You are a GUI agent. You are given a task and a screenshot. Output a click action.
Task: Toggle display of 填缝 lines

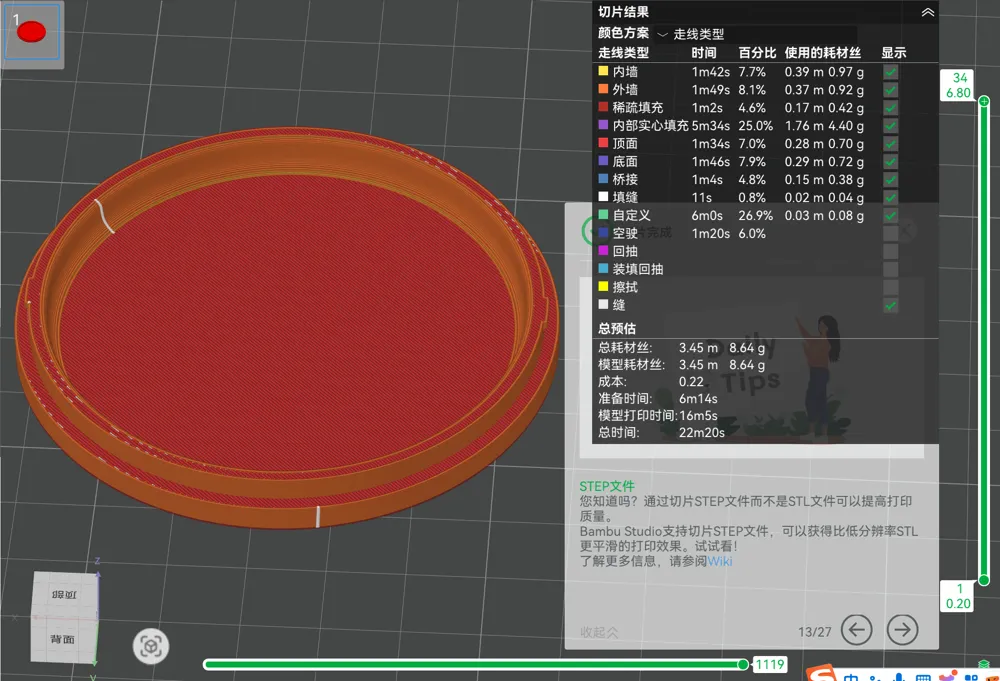(890, 197)
